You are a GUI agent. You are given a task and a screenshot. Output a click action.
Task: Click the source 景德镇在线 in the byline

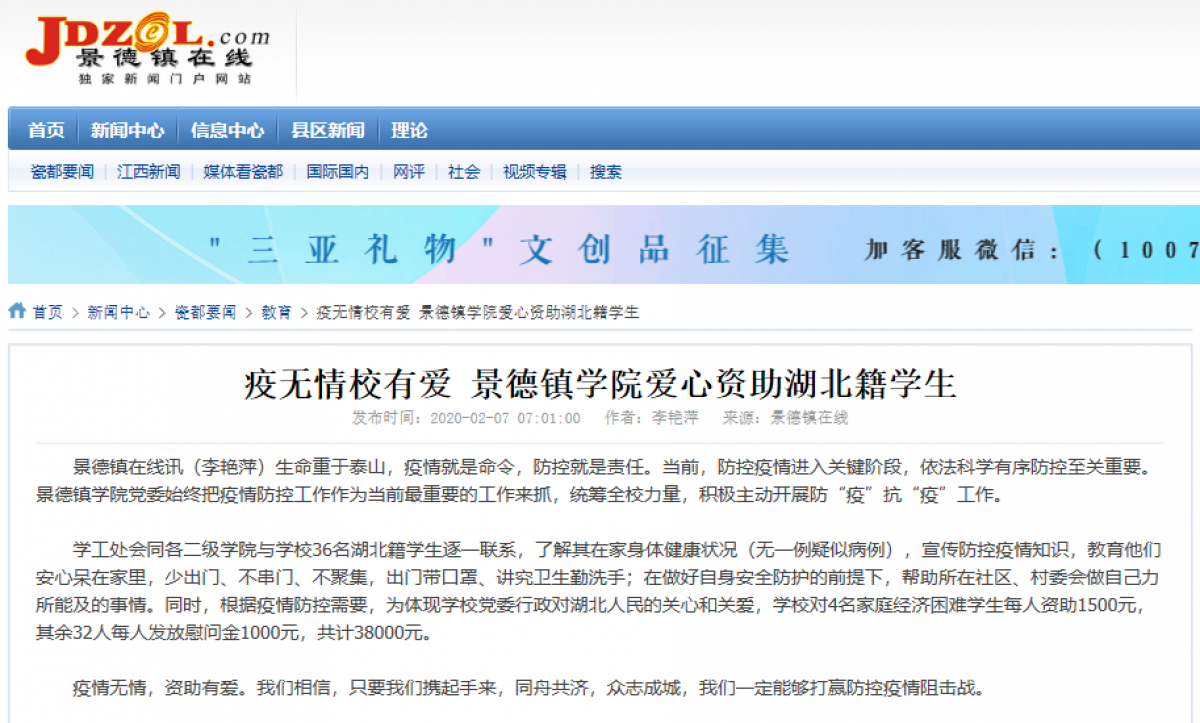tap(809, 418)
